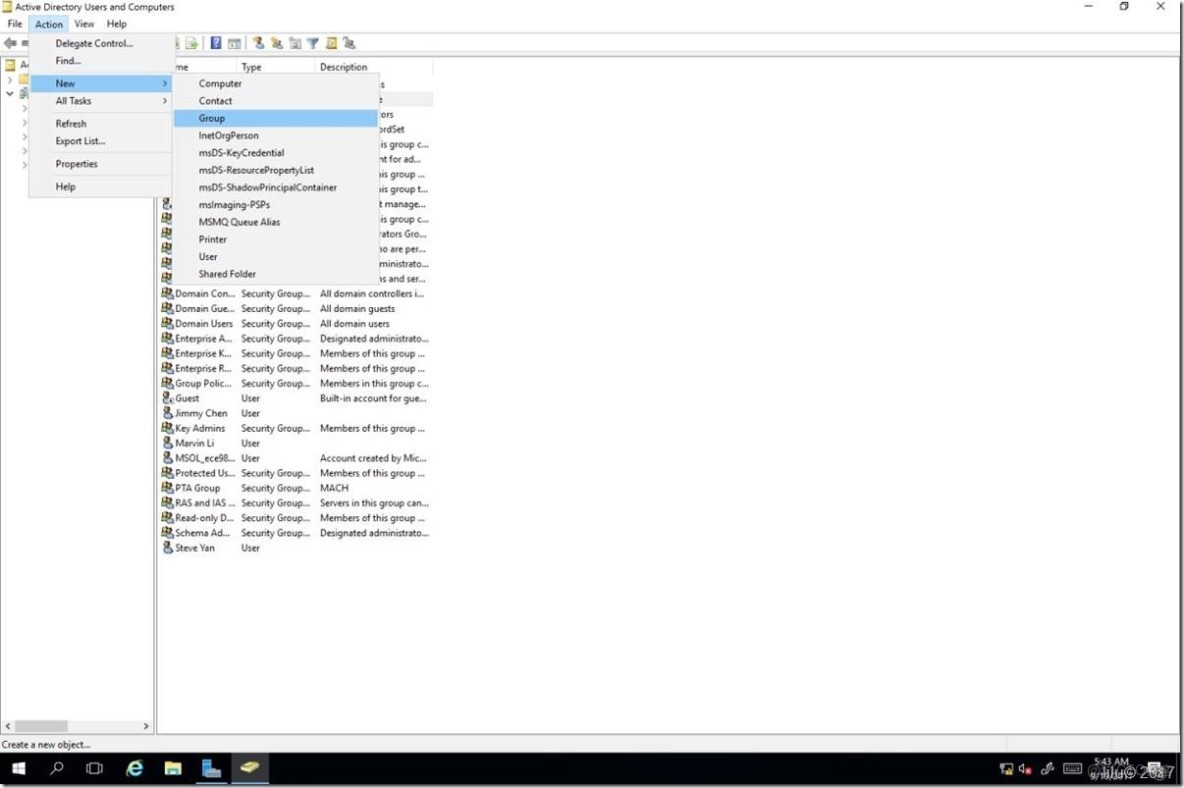Screen dimensions: 1184x788
Task: Select the Create a new user toolbar icon
Action: (257, 42)
